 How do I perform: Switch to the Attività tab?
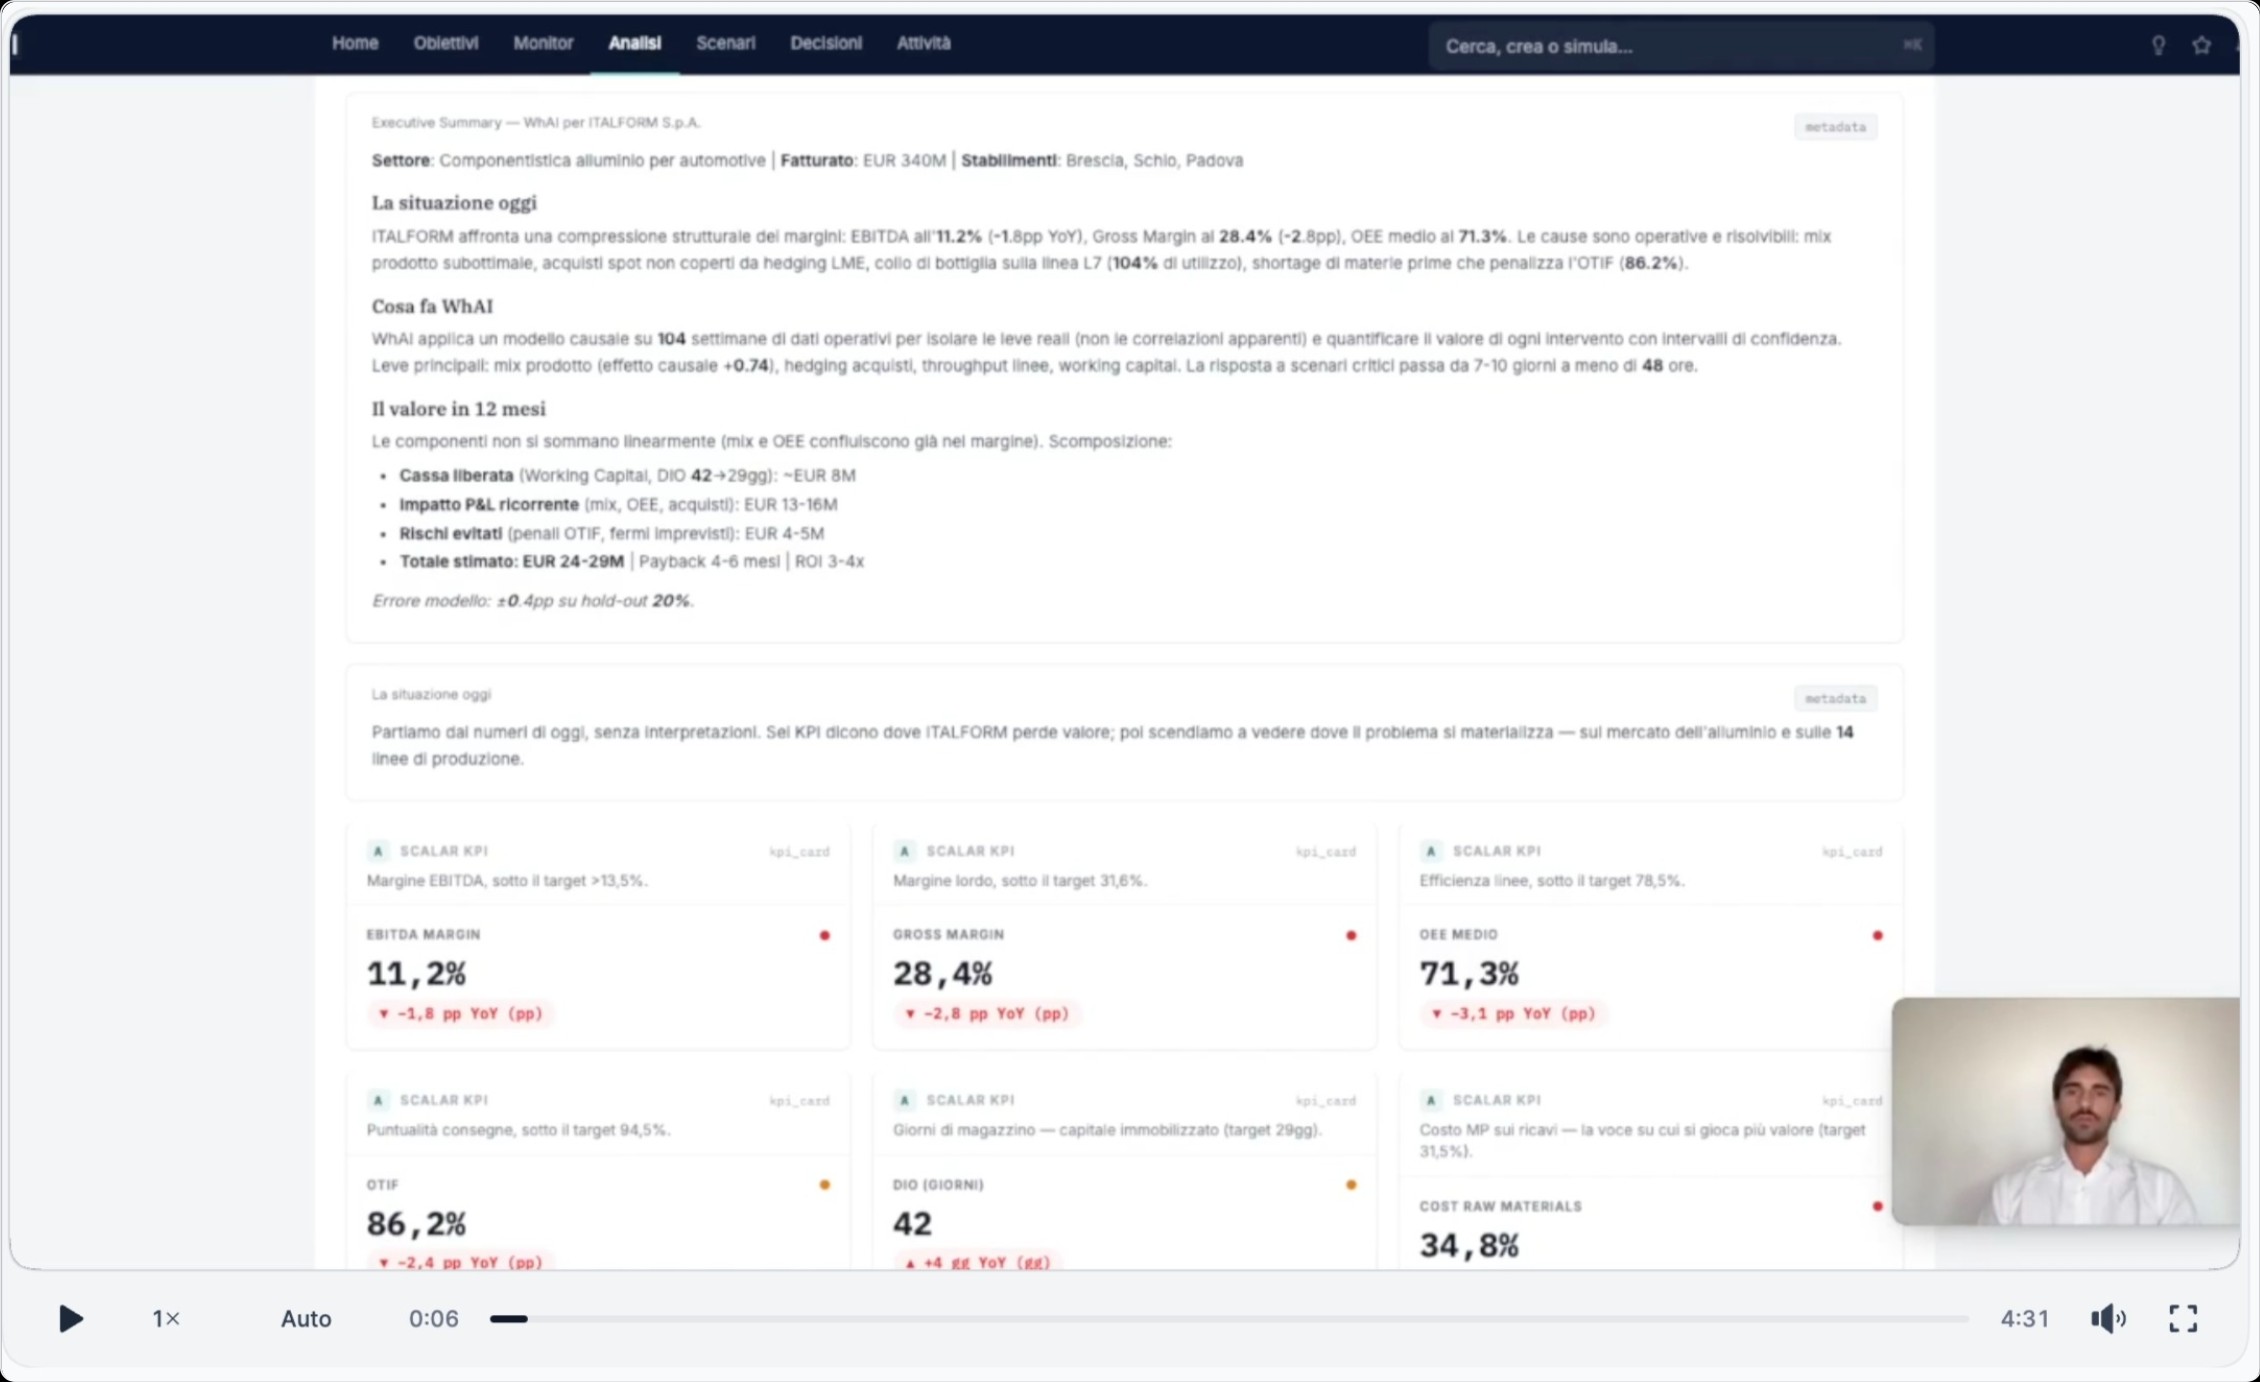(x=923, y=43)
